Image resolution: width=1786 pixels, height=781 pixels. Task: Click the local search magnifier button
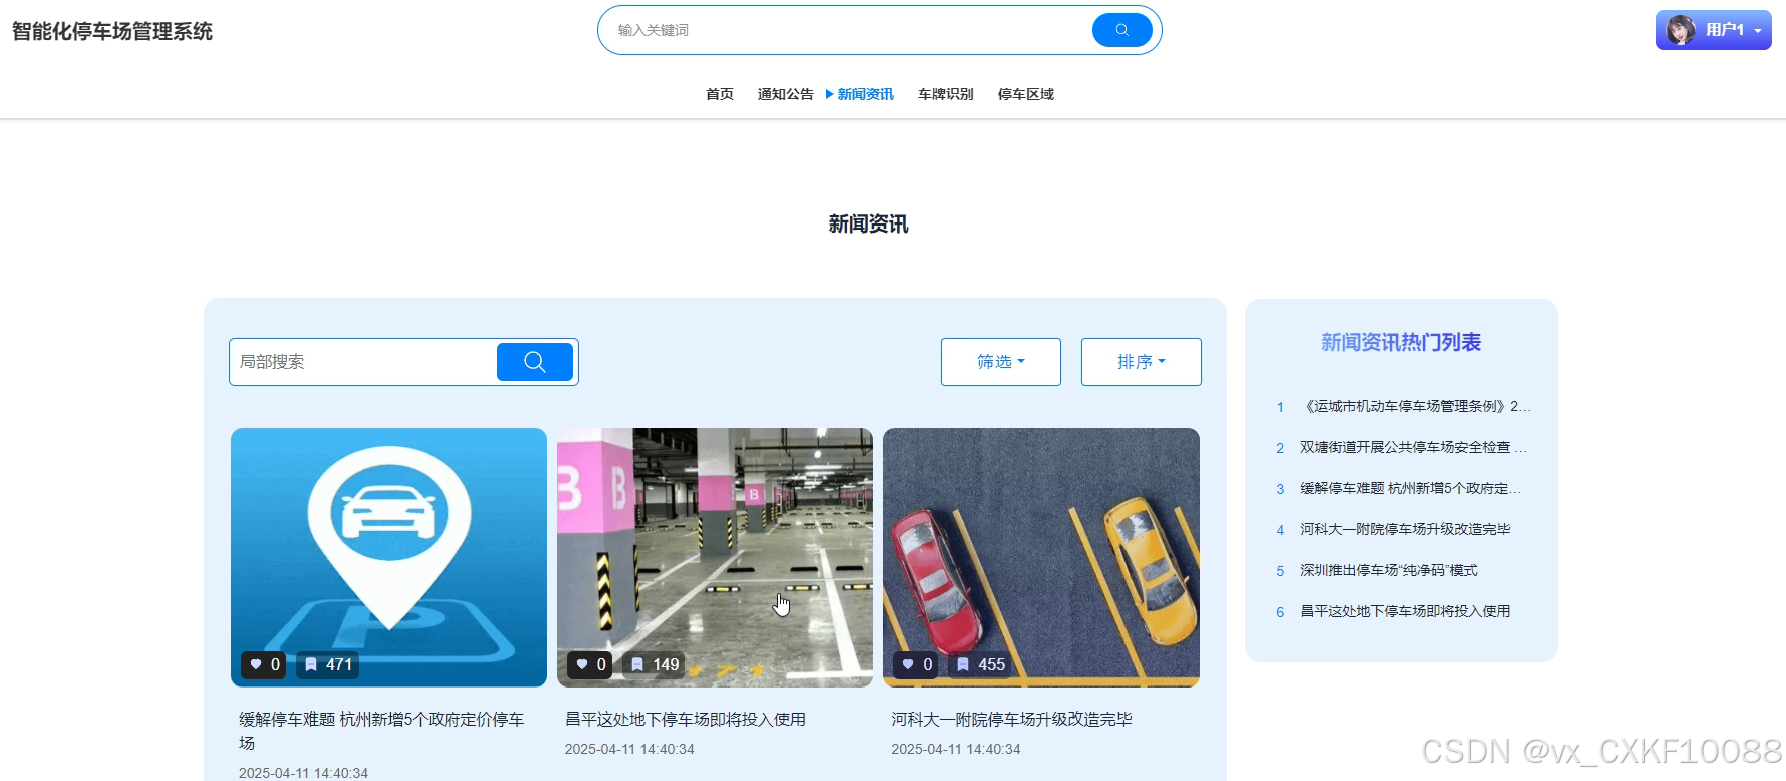pyautogui.click(x=535, y=362)
